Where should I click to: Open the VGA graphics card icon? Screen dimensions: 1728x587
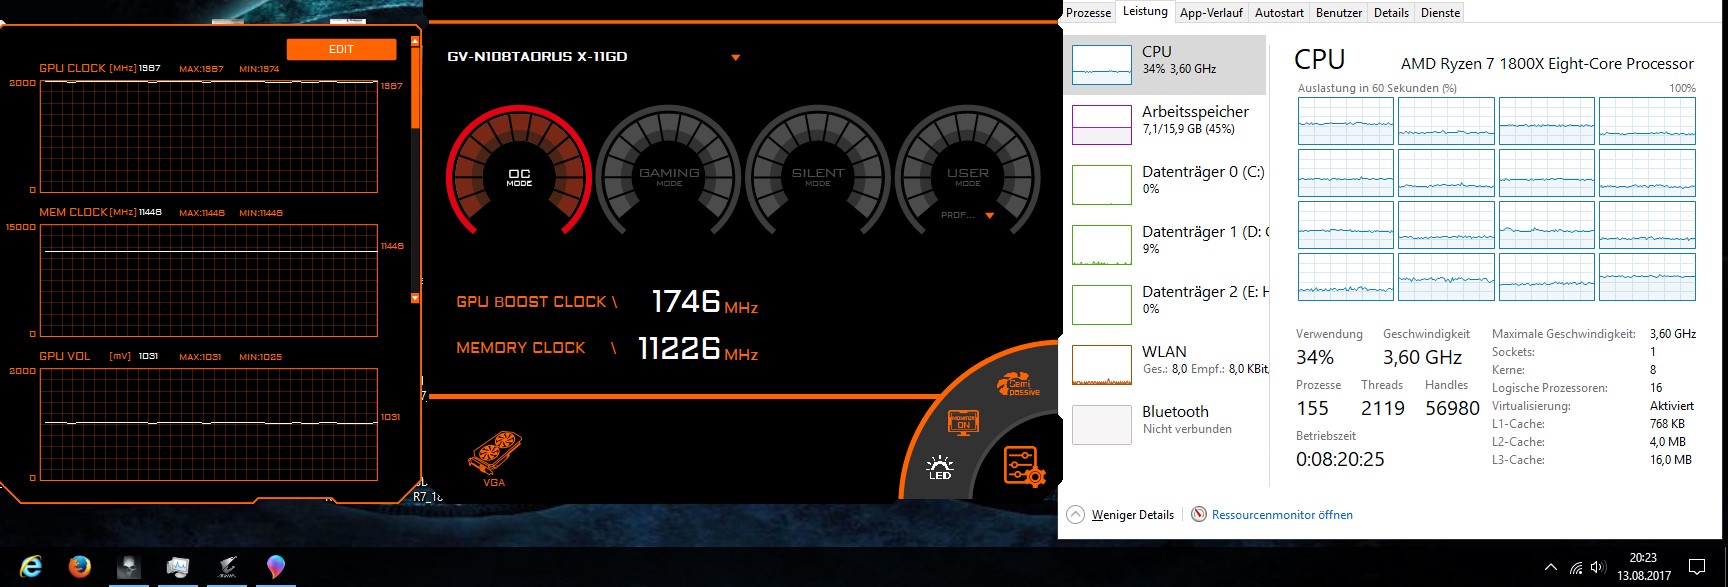point(494,459)
